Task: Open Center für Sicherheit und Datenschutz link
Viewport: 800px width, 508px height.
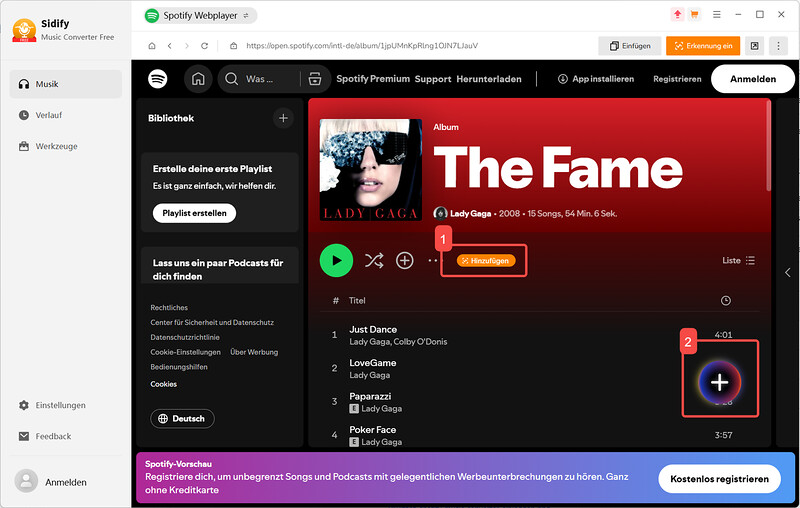Action: (x=212, y=322)
